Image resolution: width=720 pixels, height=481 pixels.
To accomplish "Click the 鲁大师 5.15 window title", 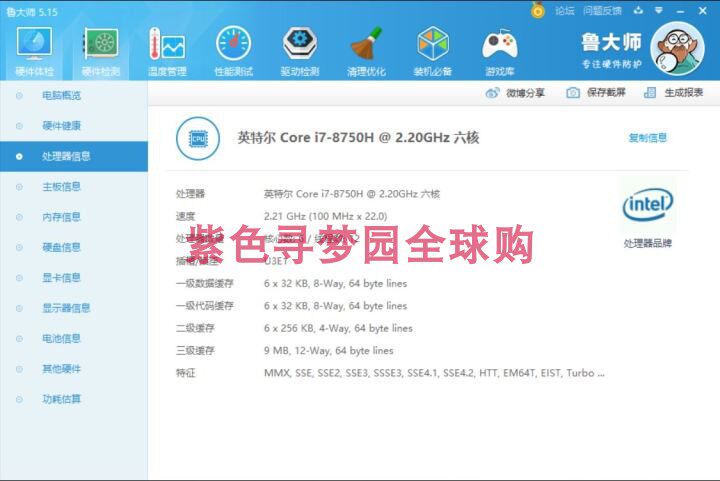I will 32,12.
